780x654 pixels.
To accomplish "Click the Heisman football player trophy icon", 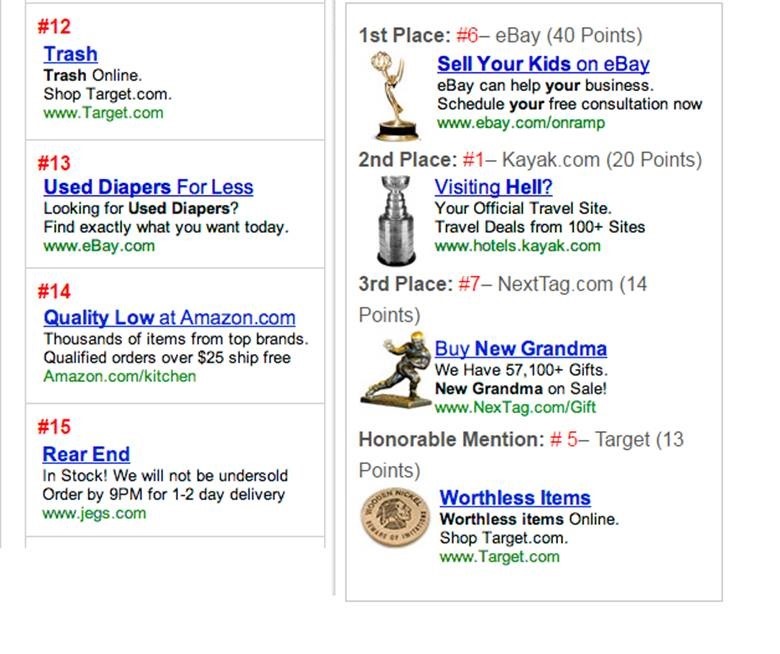I will [395, 371].
